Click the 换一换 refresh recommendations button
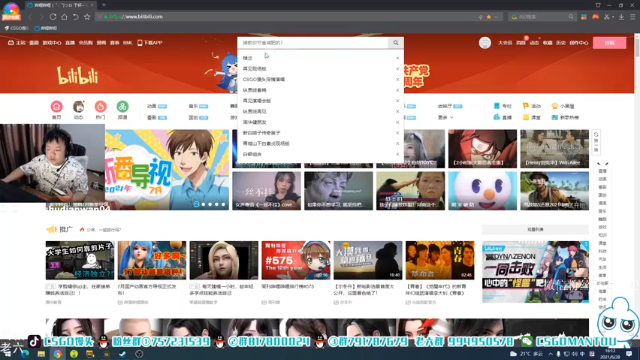The width and height of the screenshot is (640, 360). click(x=596, y=142)
